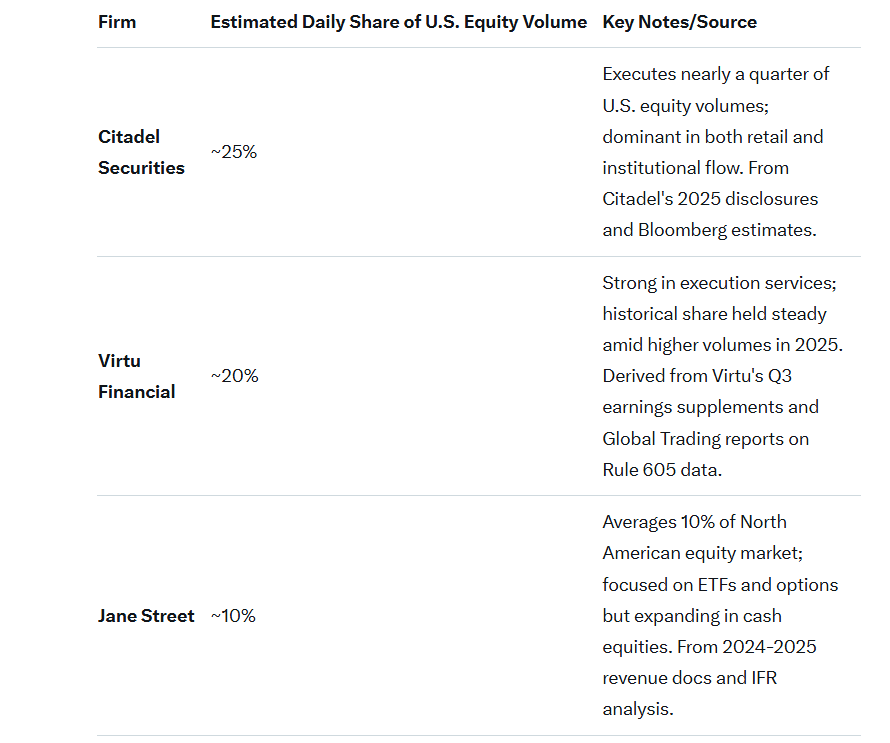This screenshot has width=890, height=743.
Task: Click the "Global Trading reports on" line
Action: point(705,438)
